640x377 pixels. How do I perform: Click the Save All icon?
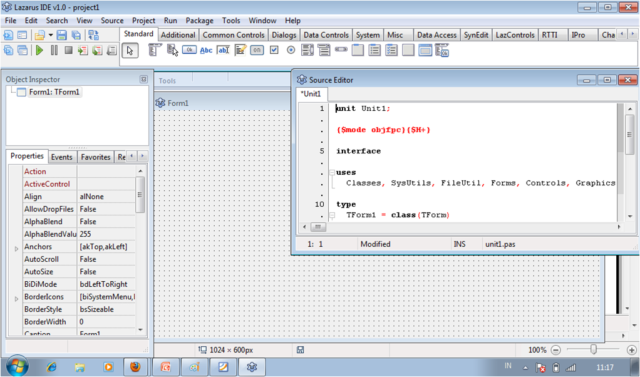tap(76, 35)
